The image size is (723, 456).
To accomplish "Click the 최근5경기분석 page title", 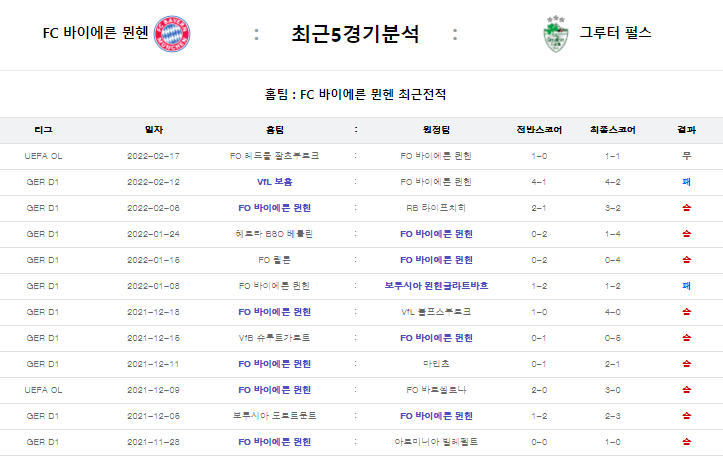I will pyautogui.click(x=355, y=34).
